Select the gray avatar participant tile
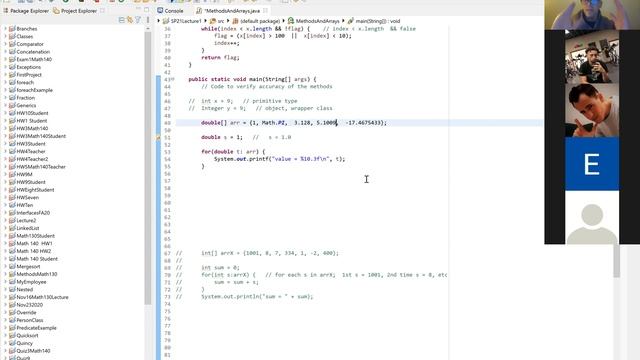The width and height of the screenshot is (640, 360). (x=592, y=217)
